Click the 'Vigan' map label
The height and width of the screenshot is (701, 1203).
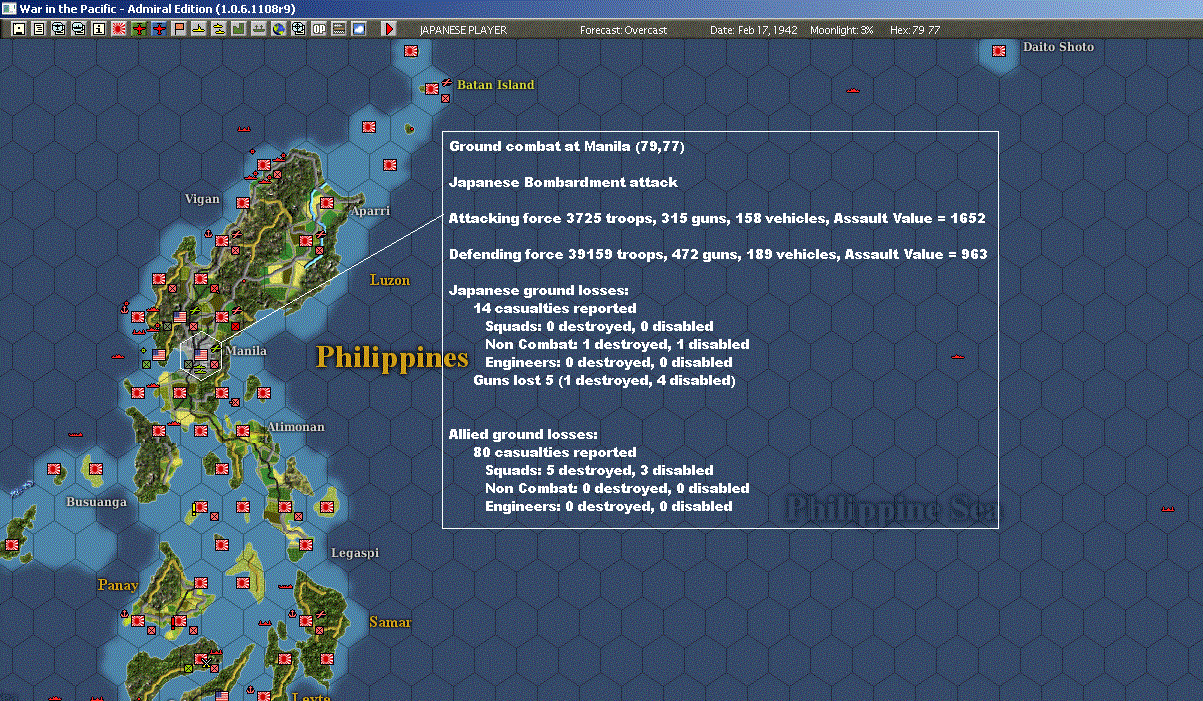pos(202,199)
